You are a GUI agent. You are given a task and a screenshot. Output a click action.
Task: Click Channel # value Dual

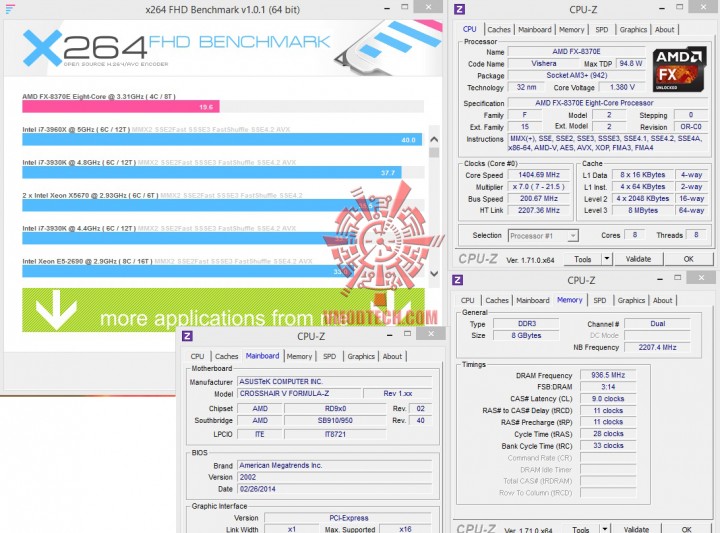click(x=657, y=324)
